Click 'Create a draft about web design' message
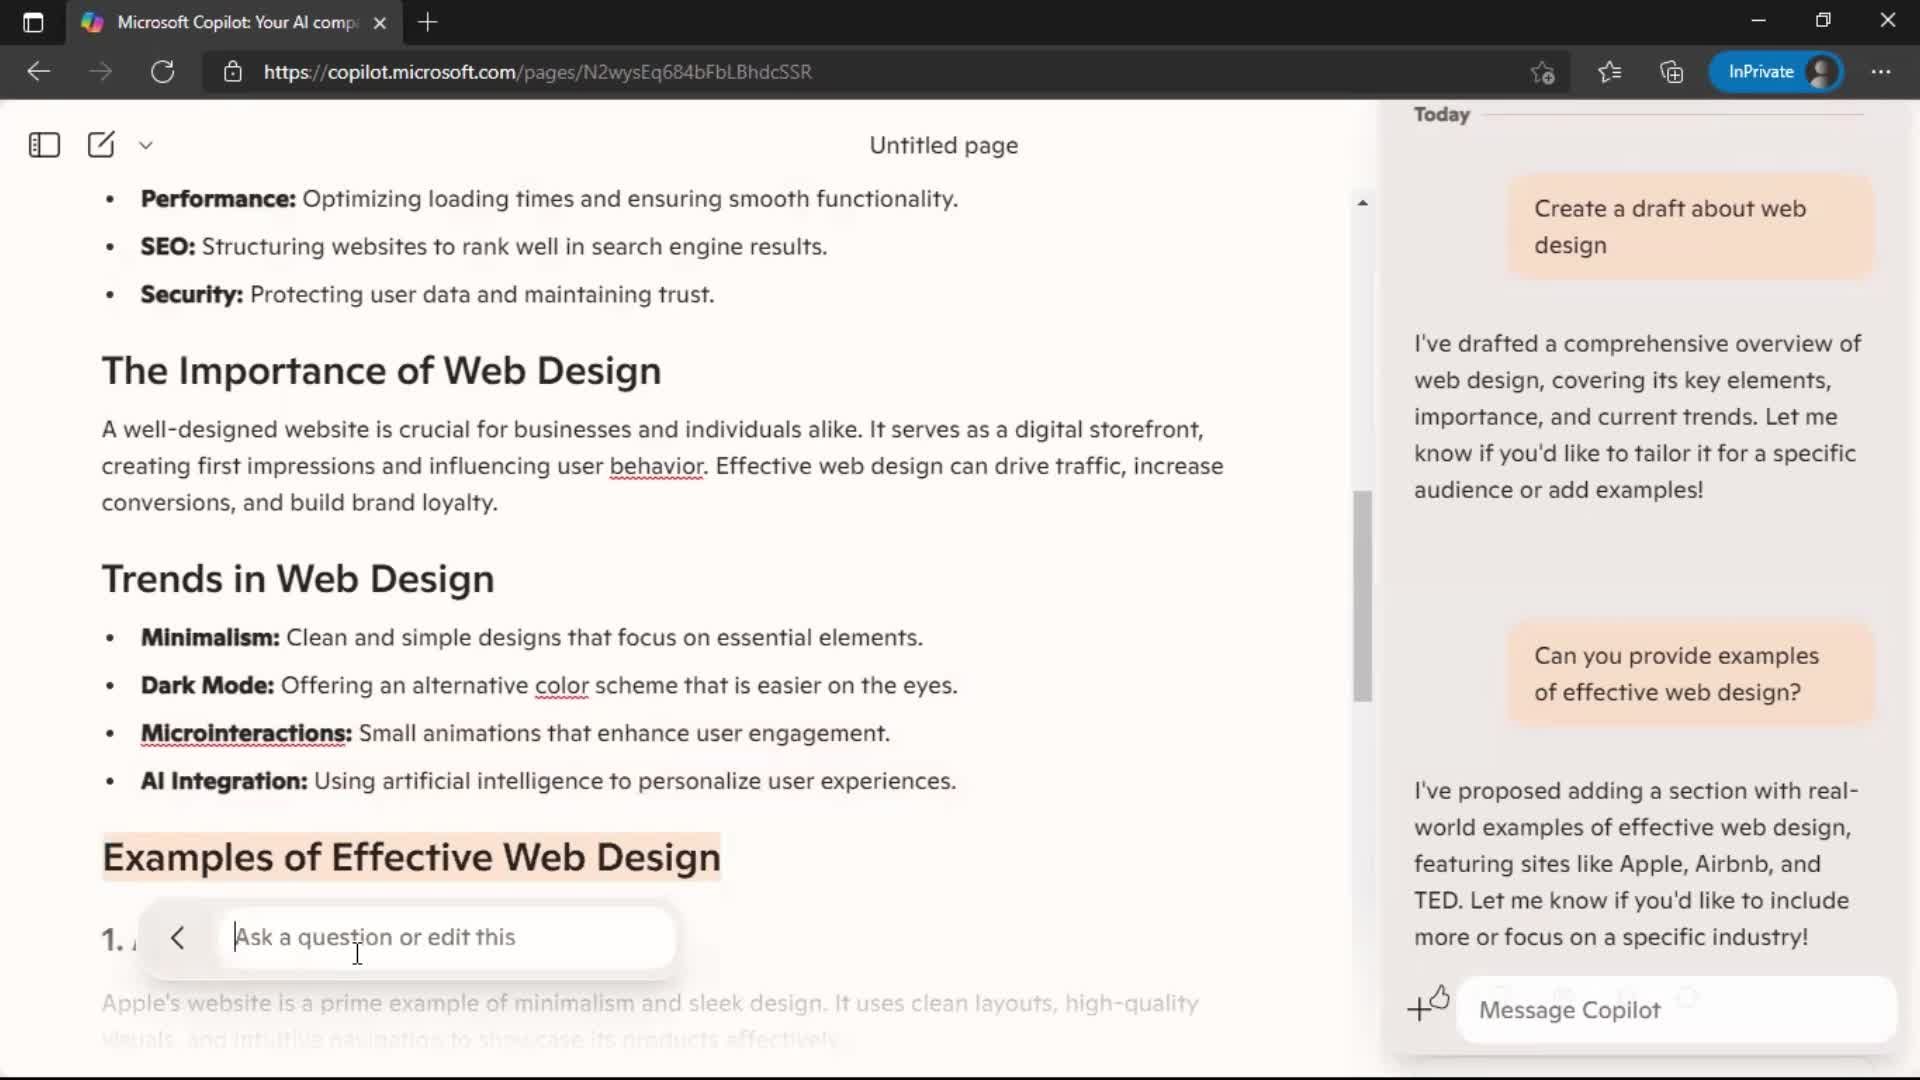The width and height of the screenshot is (1920, 1080). pyautogui.click(x=1690, y=227)
